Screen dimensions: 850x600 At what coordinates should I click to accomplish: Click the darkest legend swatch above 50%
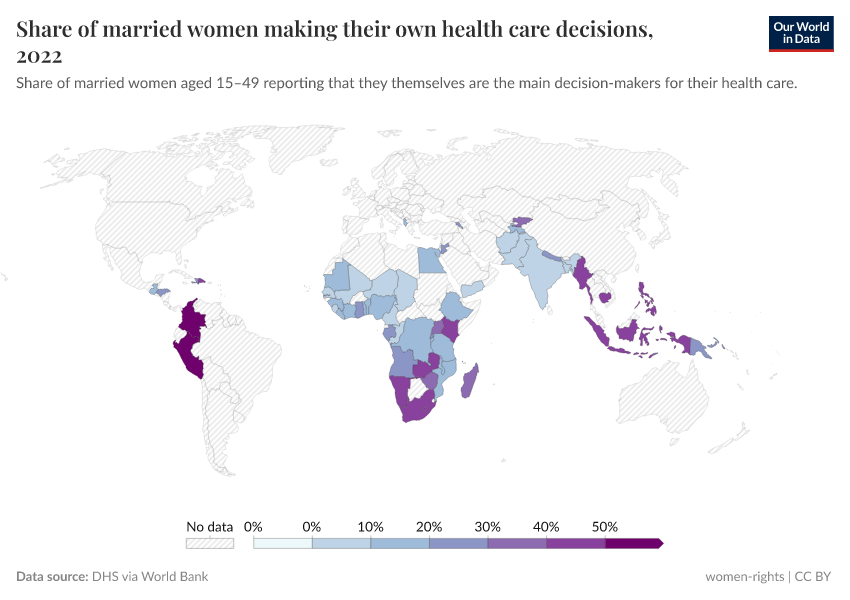pos(632,543)
